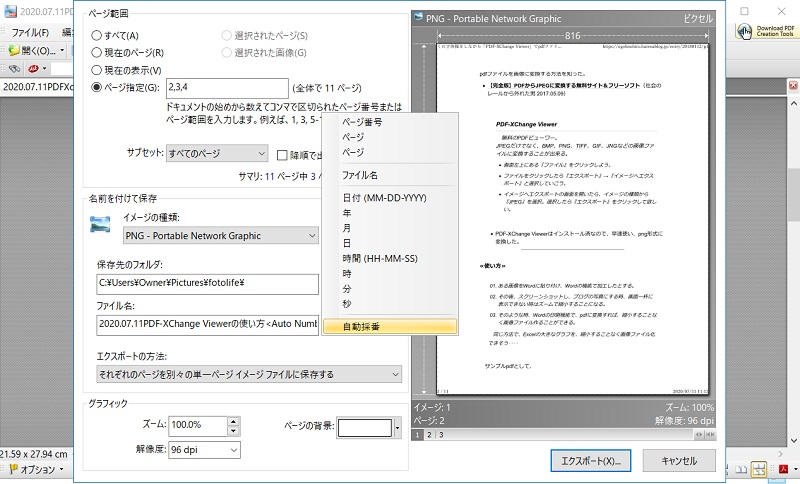The height and width of the screenshot is (484, 800).
Task: Click the 保存先のフォルダ path field
Action: pos(207,284)
